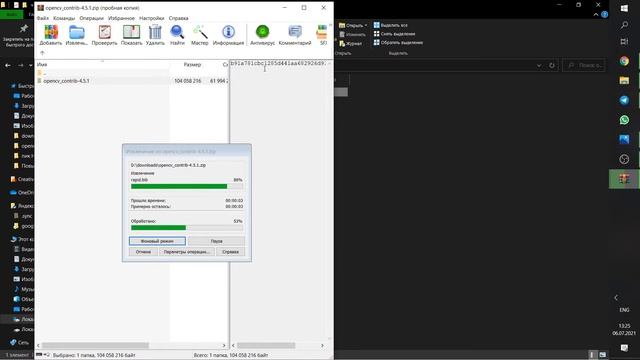The image size is (640, 360).
Task: Click the Антивирус (Virus scan) green icon
Action: click(x=262, y=35)
